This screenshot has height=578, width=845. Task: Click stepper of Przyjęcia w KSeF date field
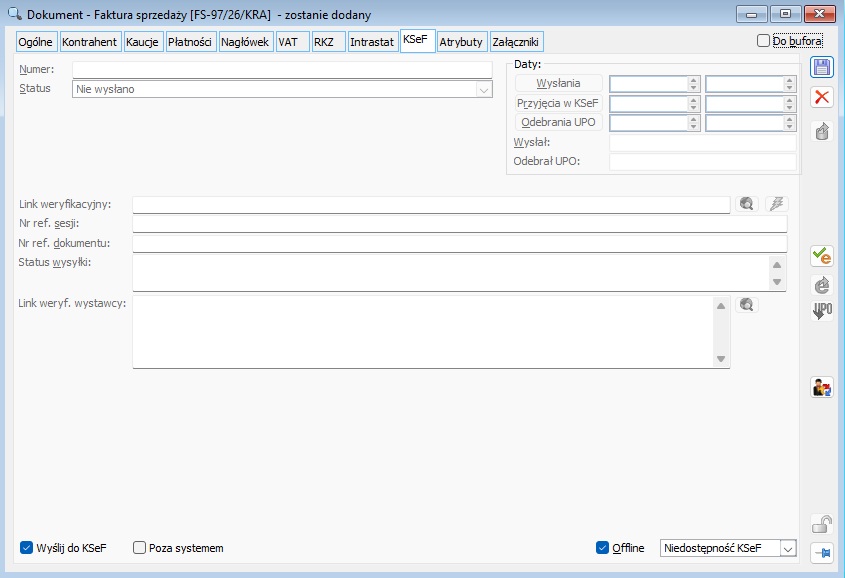(694, 103)
